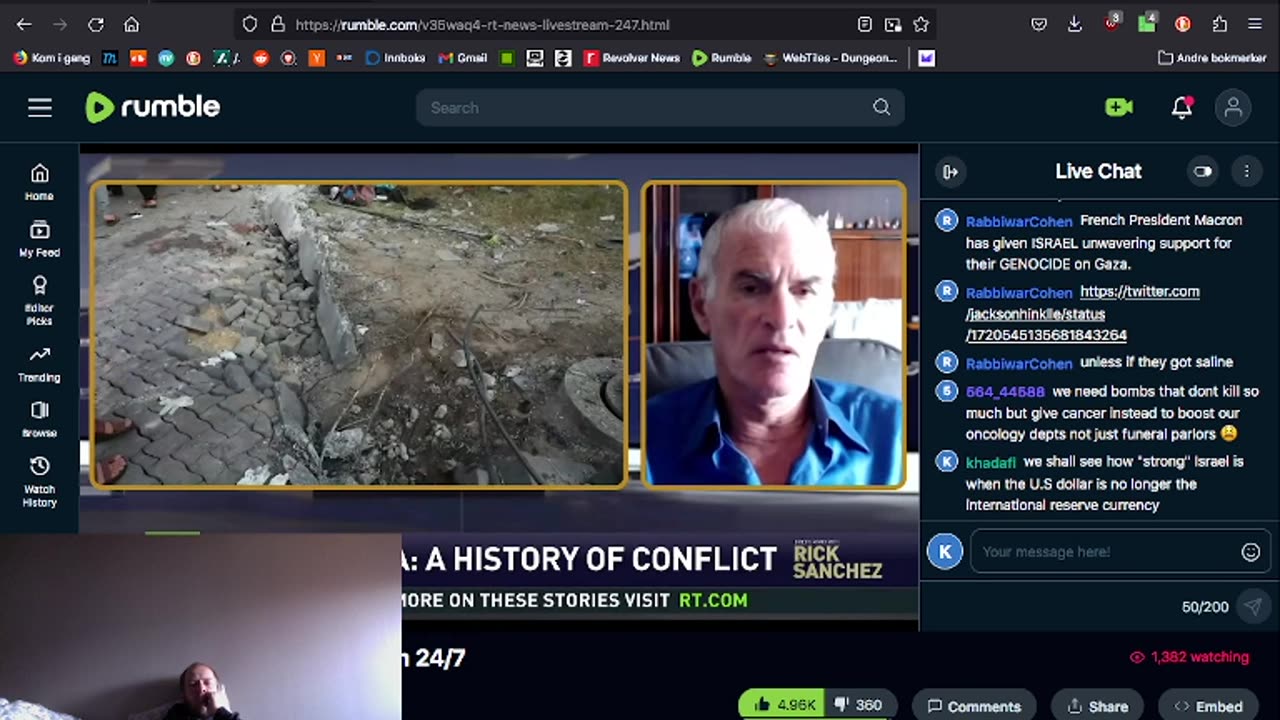The width and height of the screenshot is (1280, 720).
Task: Click the khadafi chat username
Action: point(990,462)
